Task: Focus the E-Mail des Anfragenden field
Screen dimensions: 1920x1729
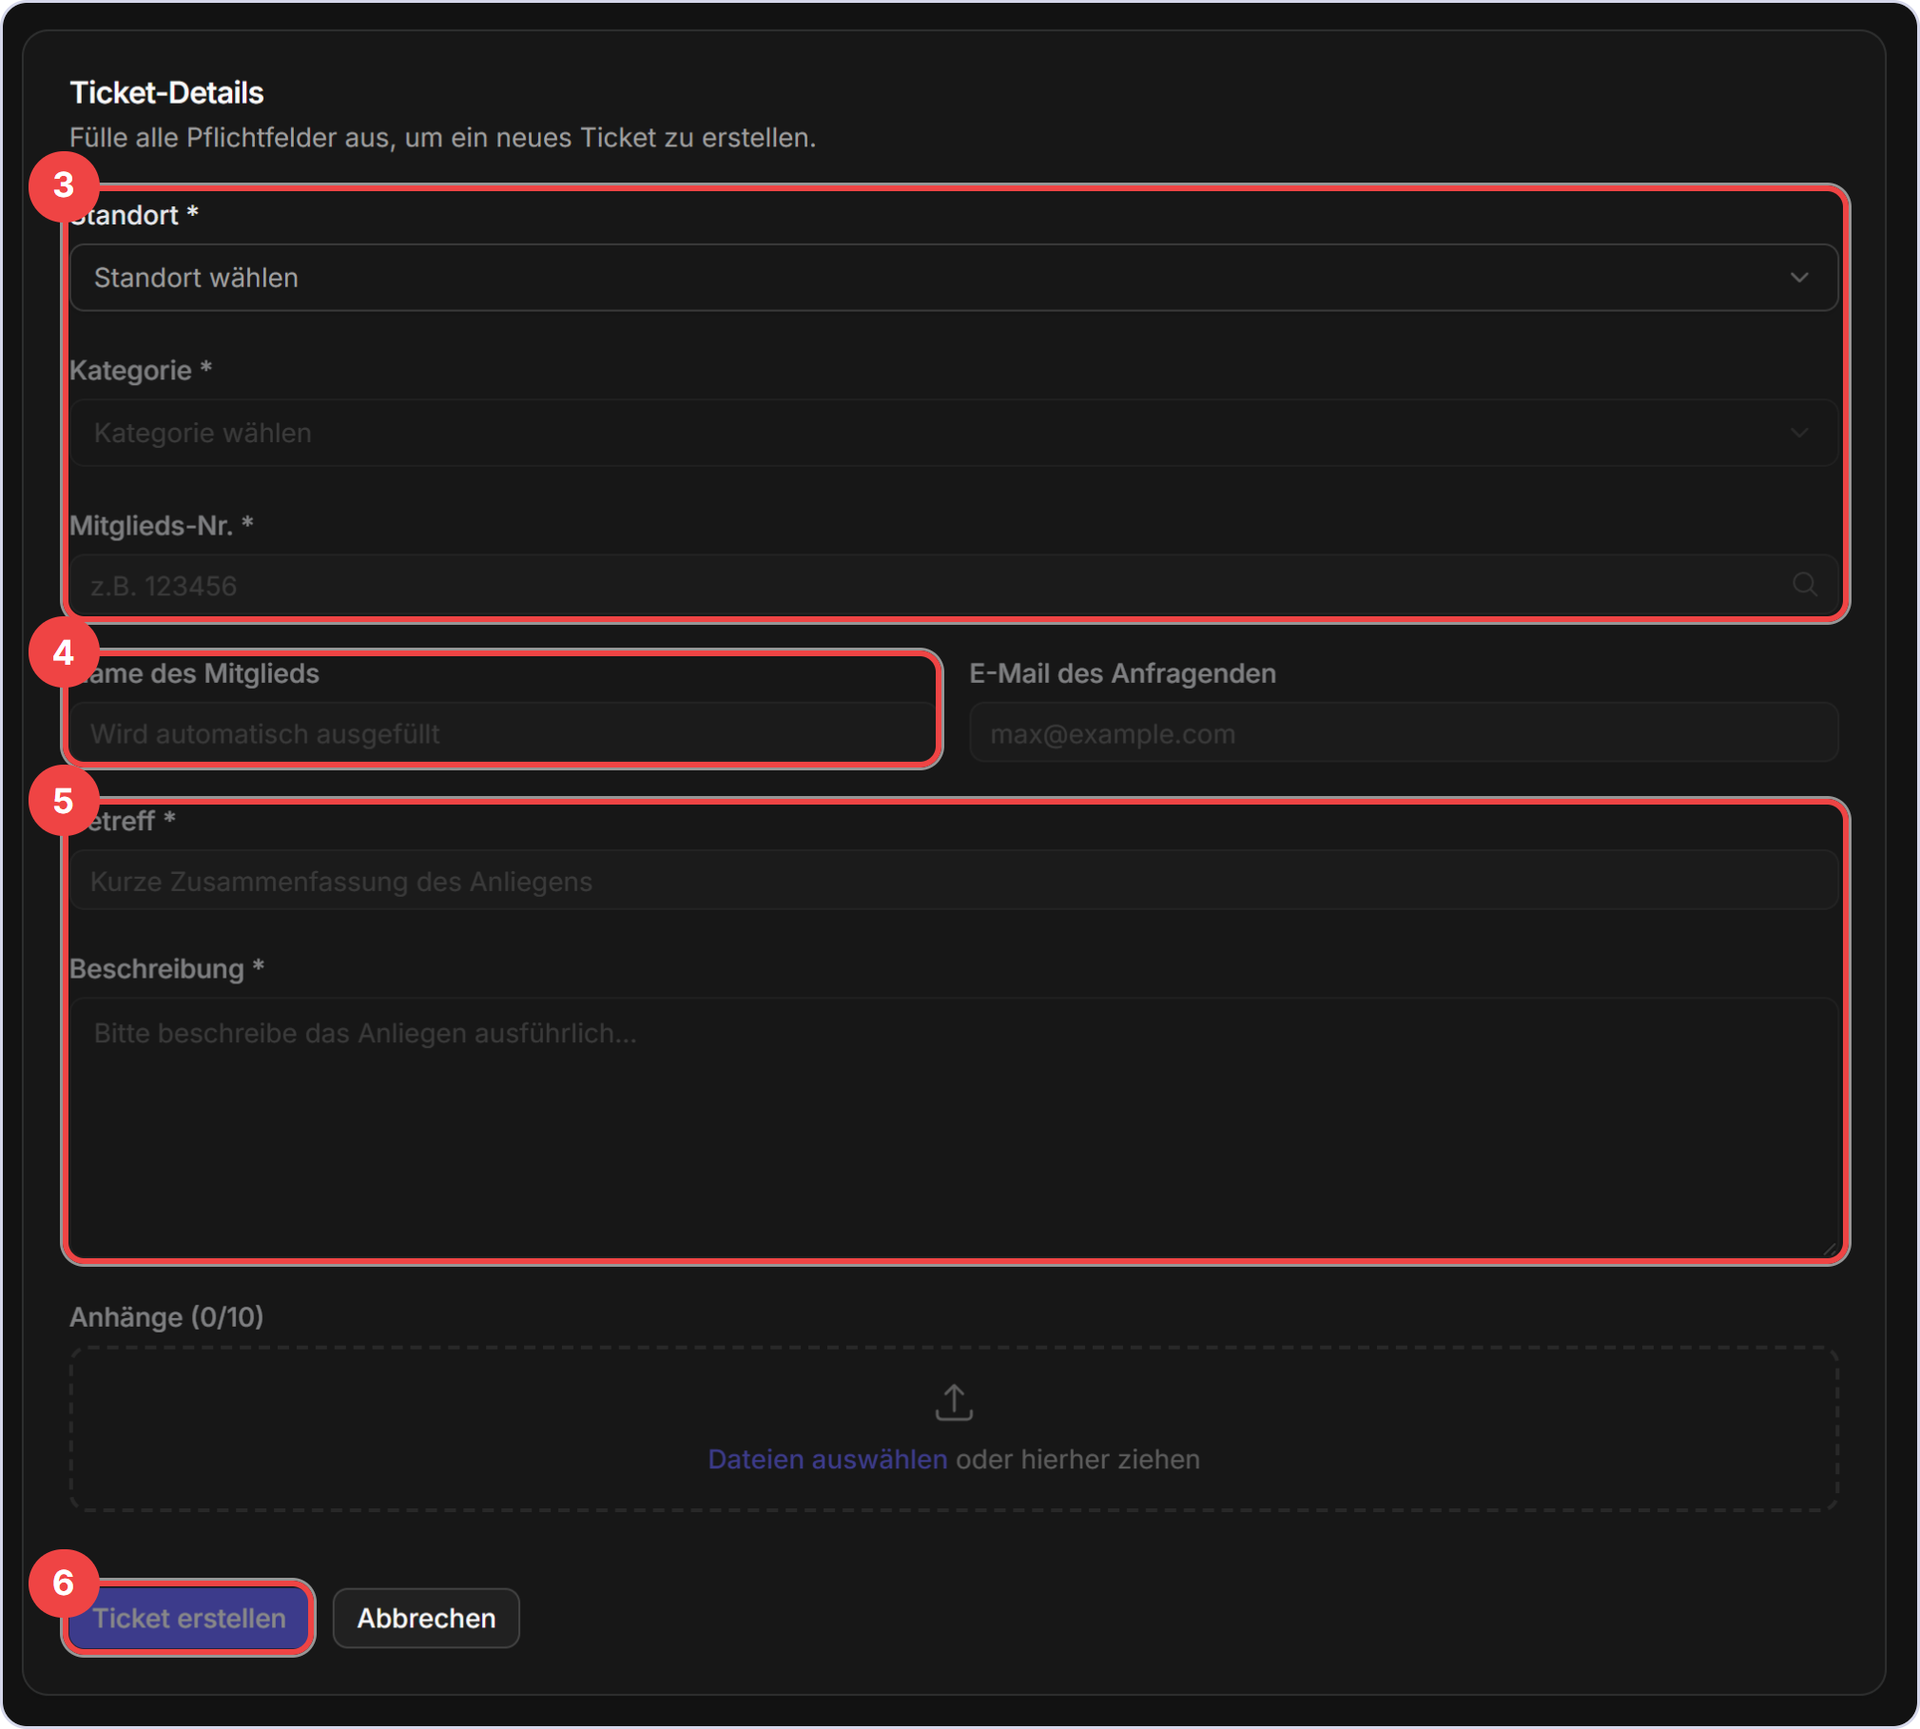Action: (x=1403, y=733)
